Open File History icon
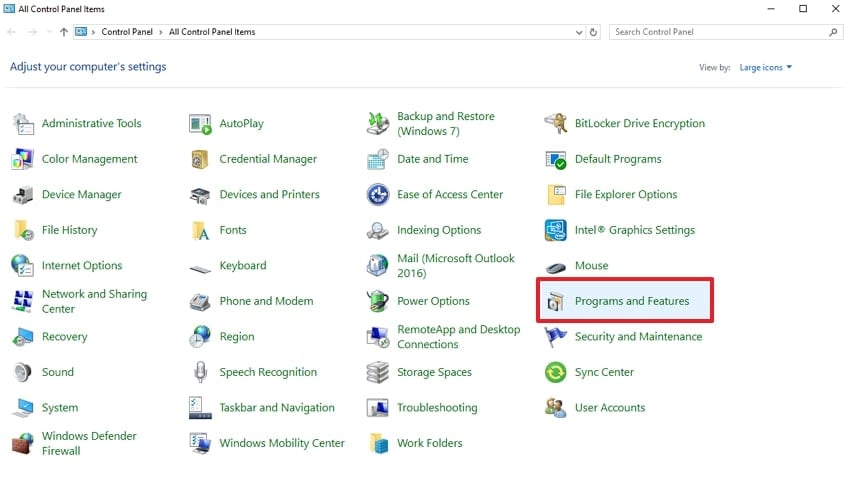 (24, 230)
